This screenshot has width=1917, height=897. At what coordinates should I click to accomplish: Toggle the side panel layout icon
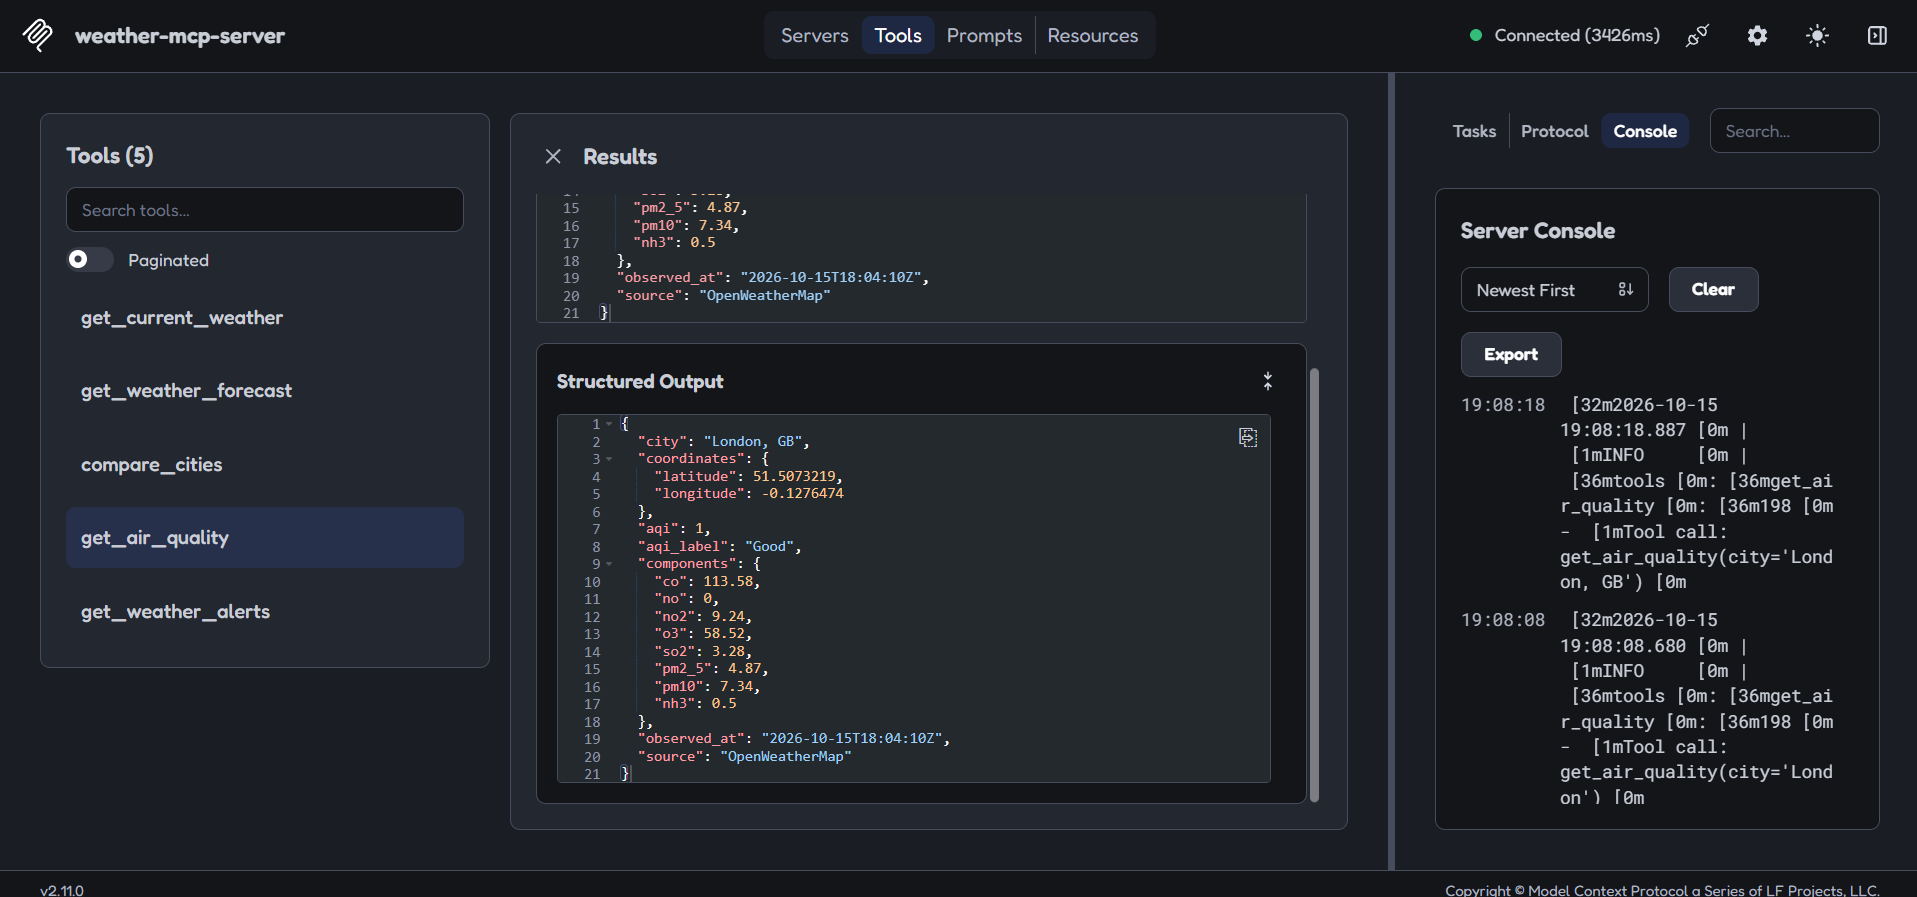coord(1877,36)
